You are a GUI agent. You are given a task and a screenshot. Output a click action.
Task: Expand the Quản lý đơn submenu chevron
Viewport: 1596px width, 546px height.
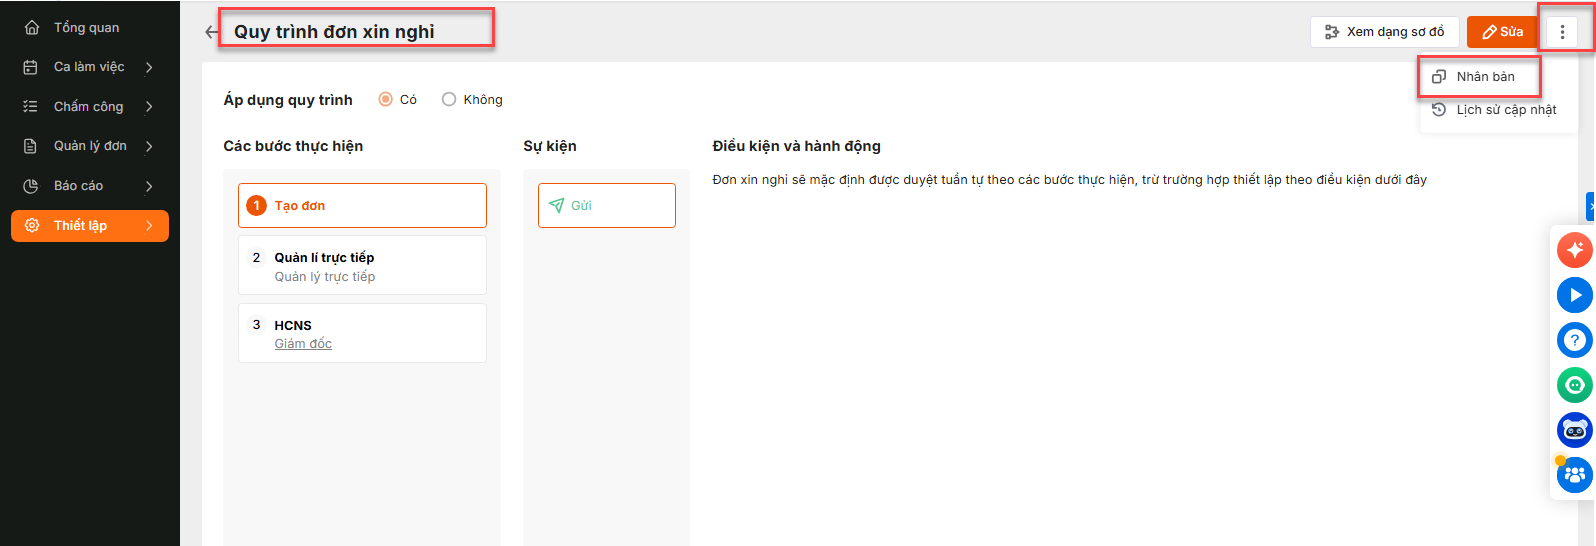[x=149, y=146]
